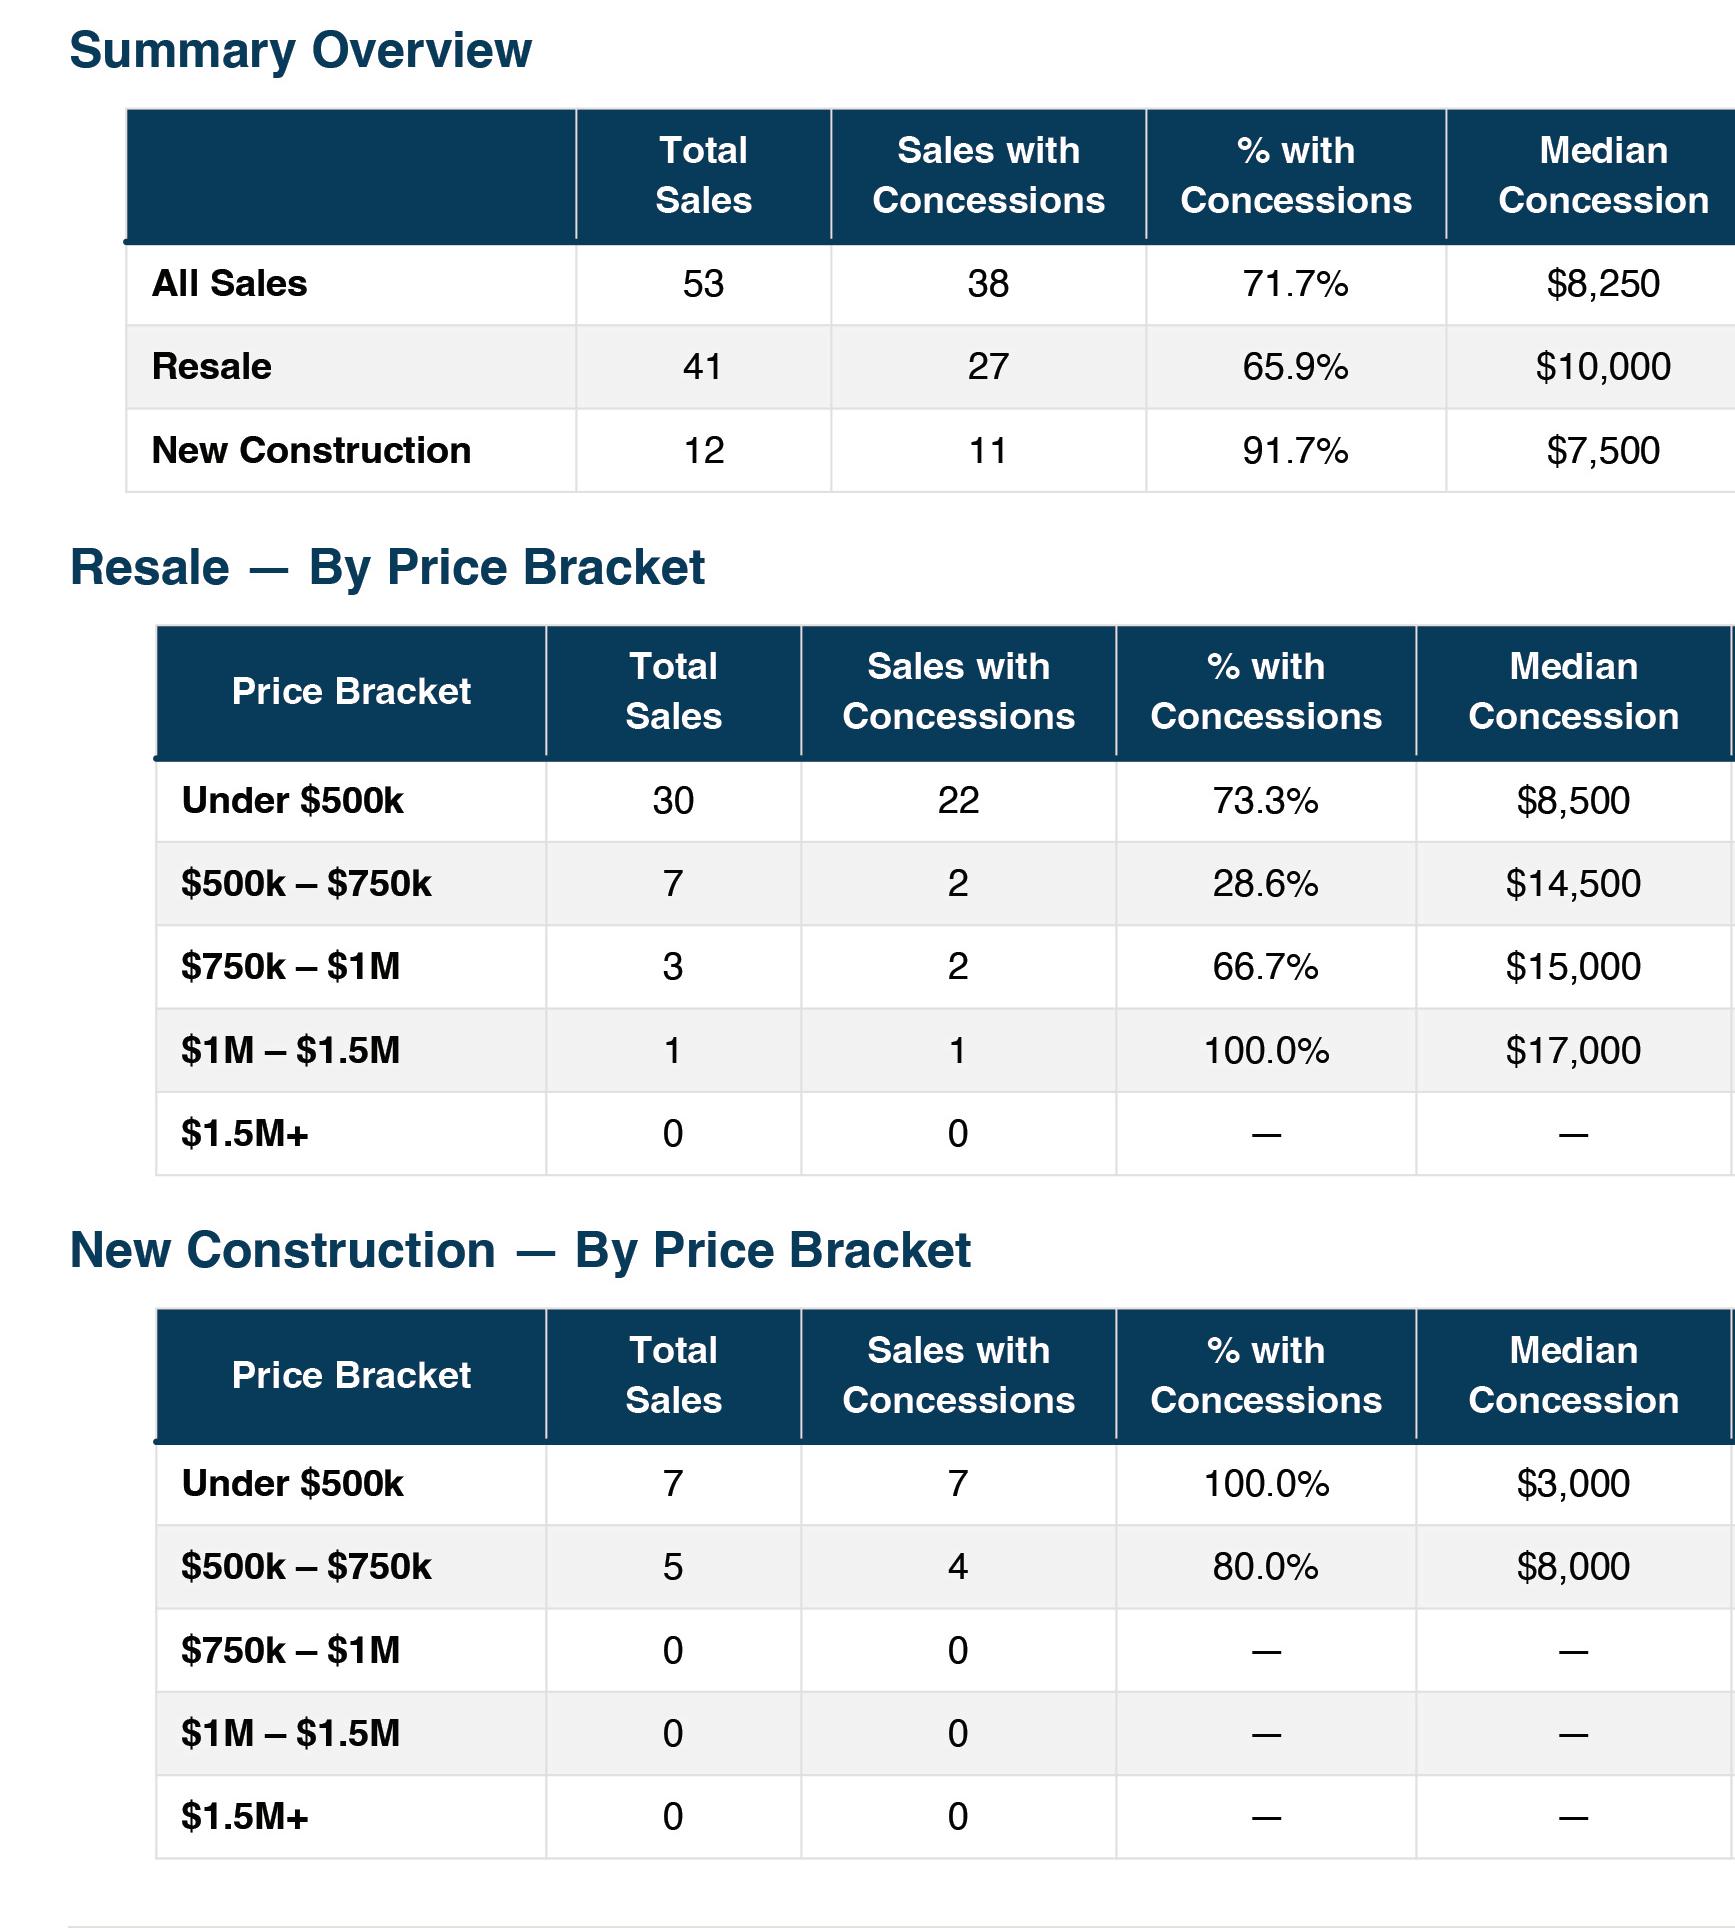
Task: Select the $15,000 median concession cell
Action: (x=1573, y=967)
